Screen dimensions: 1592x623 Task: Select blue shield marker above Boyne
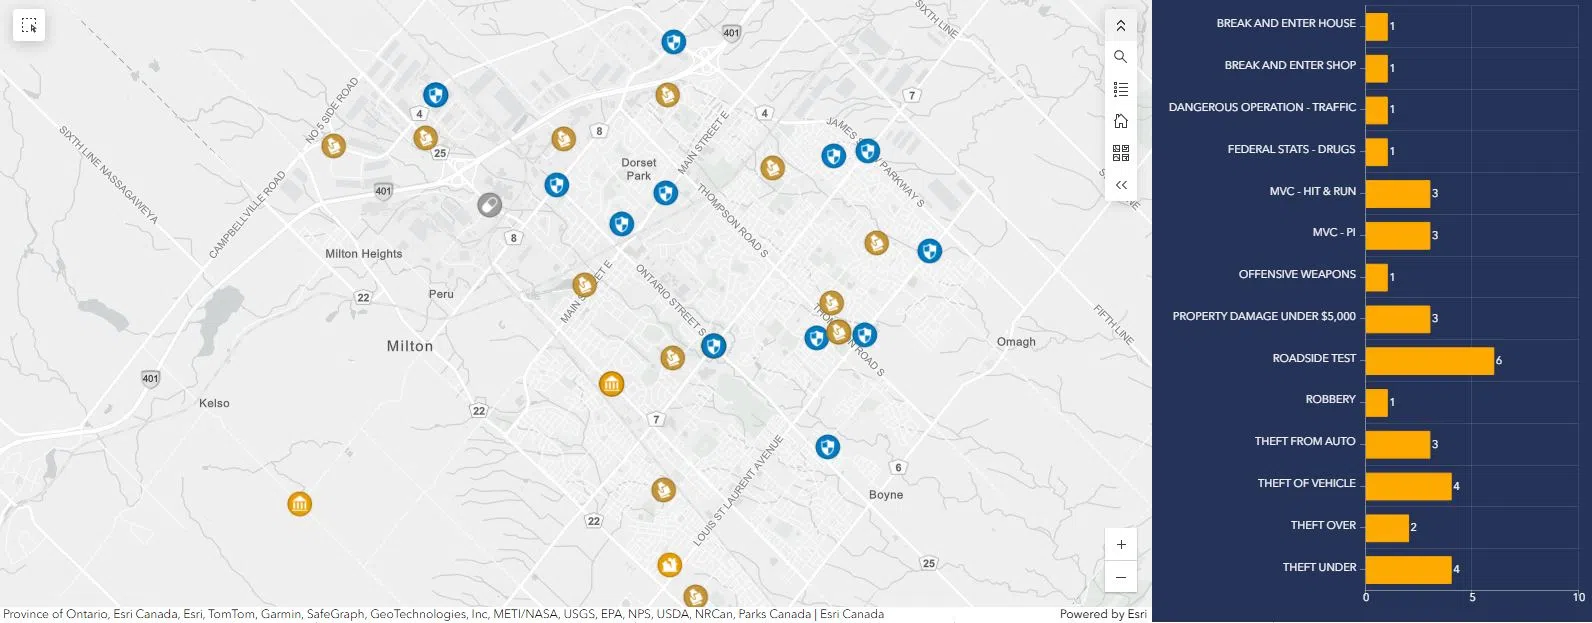click(827, 447)
